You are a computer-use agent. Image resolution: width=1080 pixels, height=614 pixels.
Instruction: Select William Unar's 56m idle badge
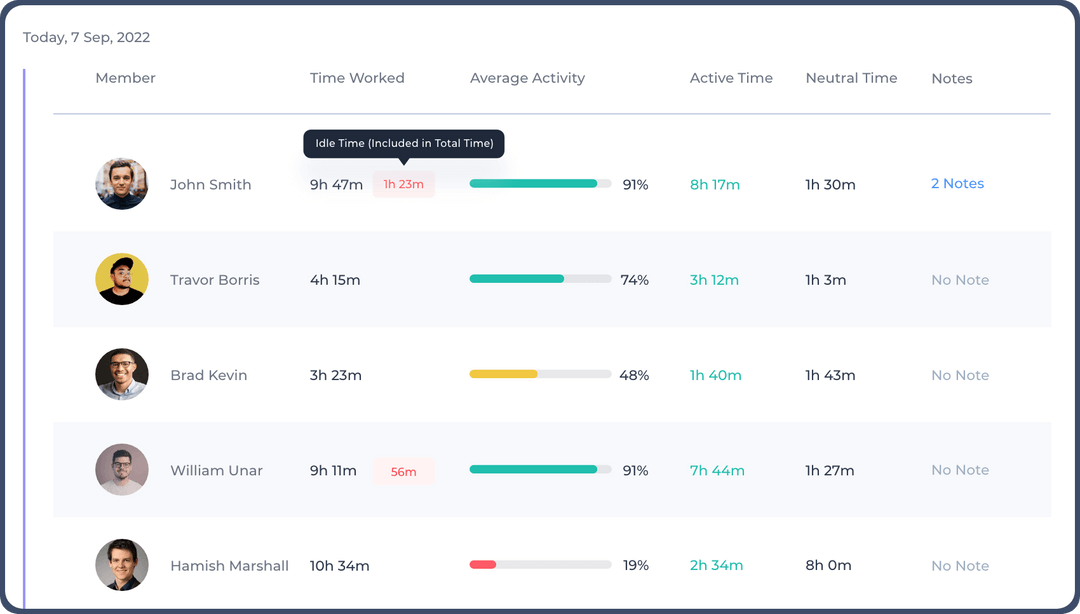(404, 471)
